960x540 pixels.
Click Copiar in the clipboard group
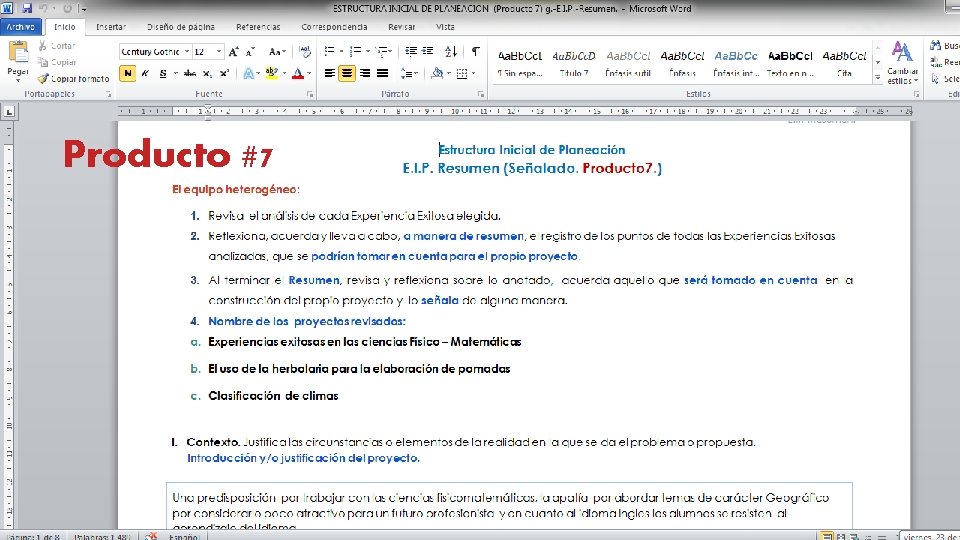point(57,62)
